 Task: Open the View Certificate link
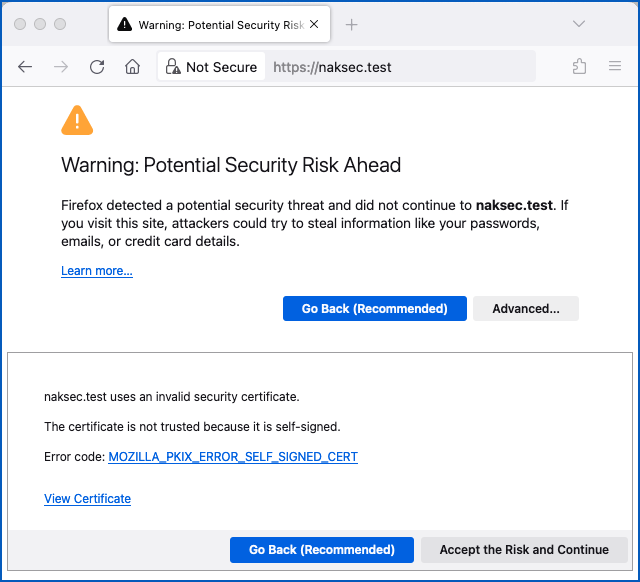pyautogui.click(x=87, y=499)
